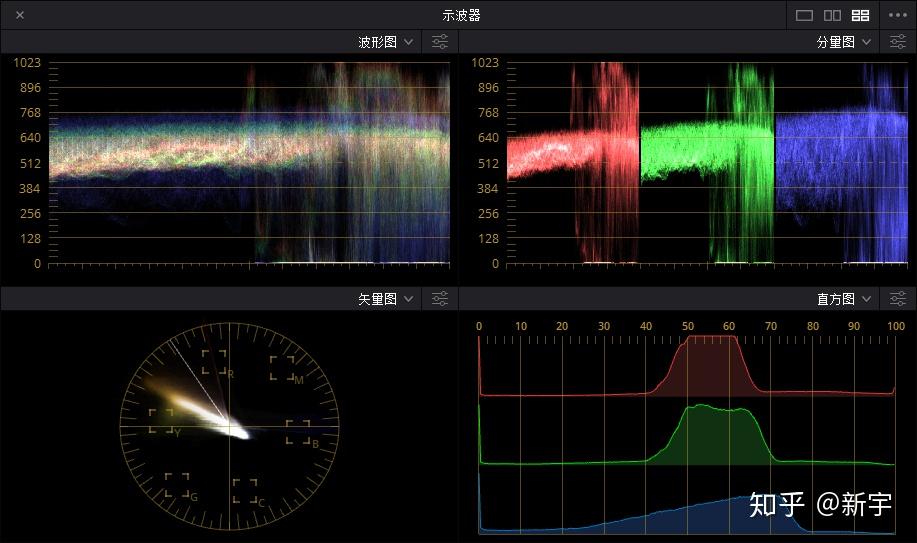Close the 示波器 window with the X
Screen dimensions: 917x543
point(20,15)
